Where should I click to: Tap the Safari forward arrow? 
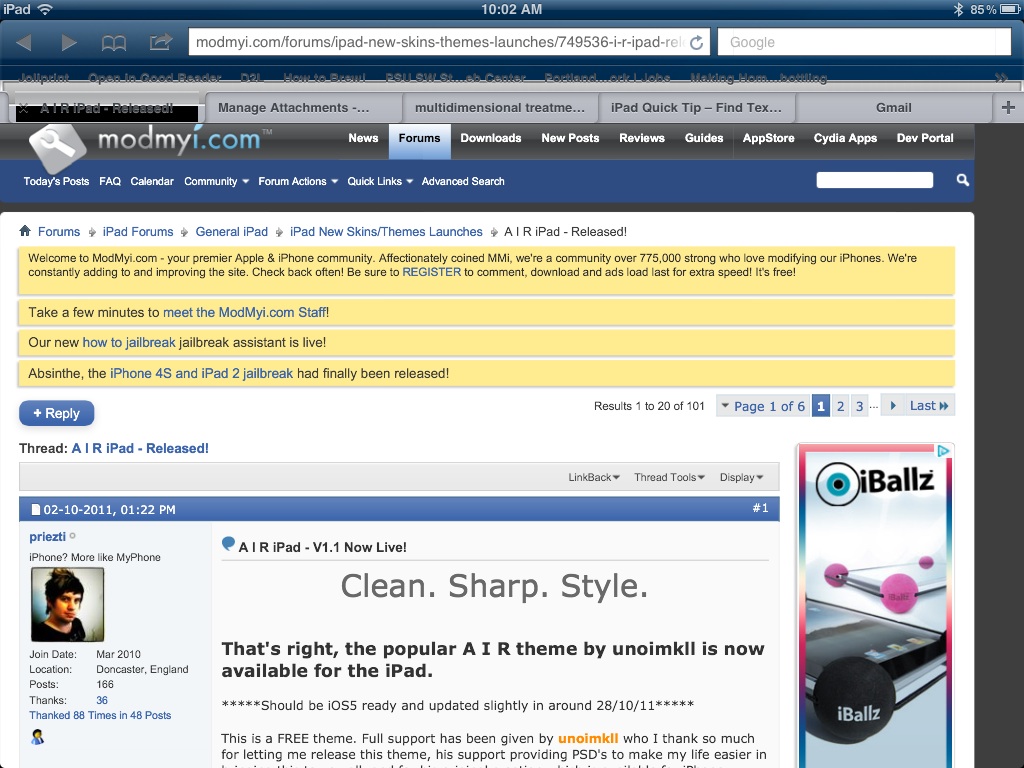(x=69, y=43)
